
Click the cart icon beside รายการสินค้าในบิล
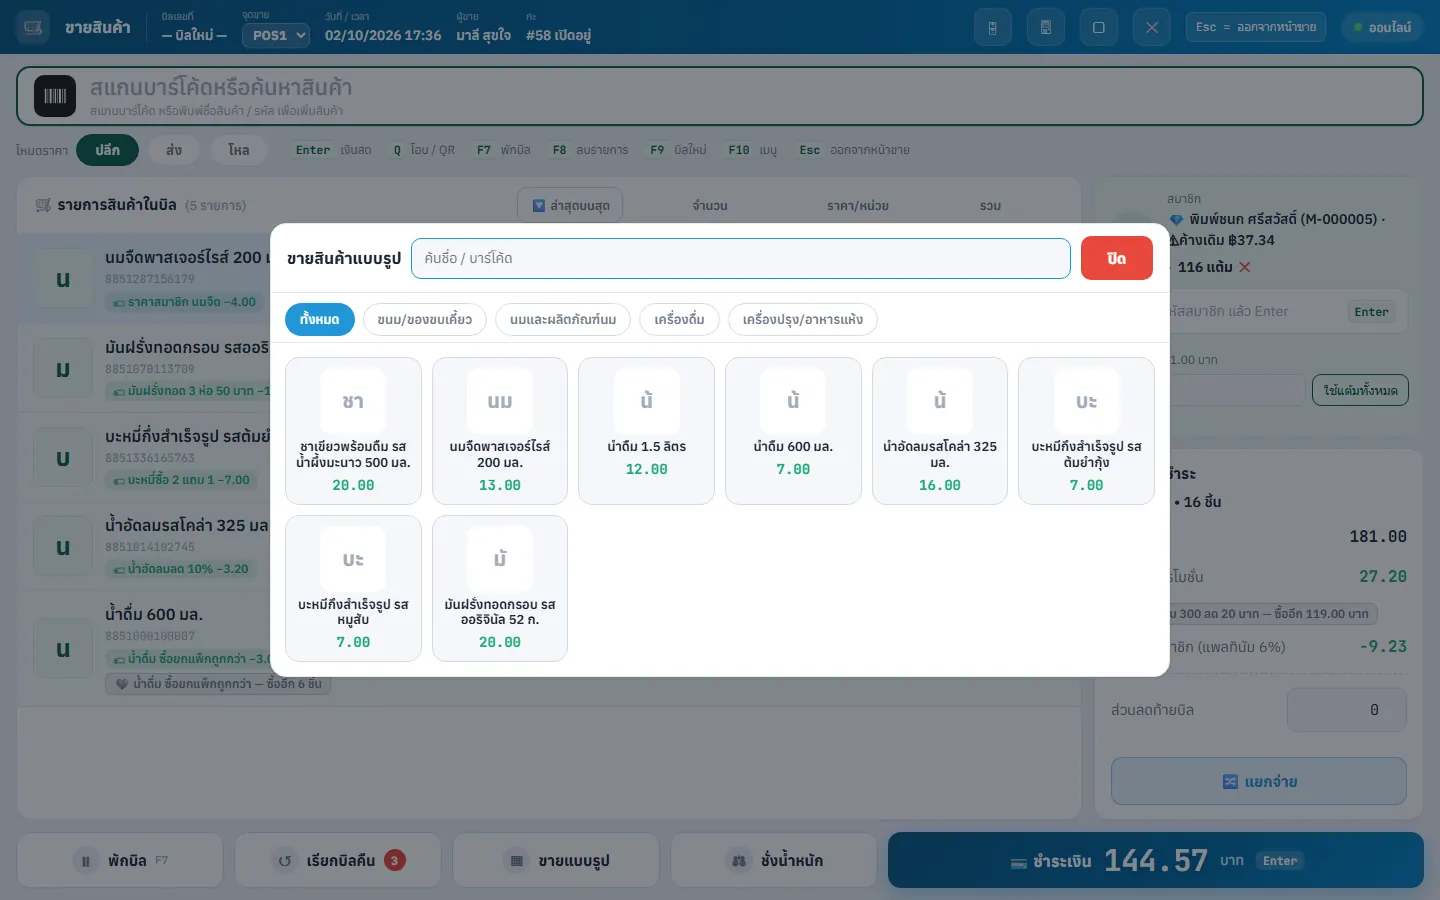(43, 205)
